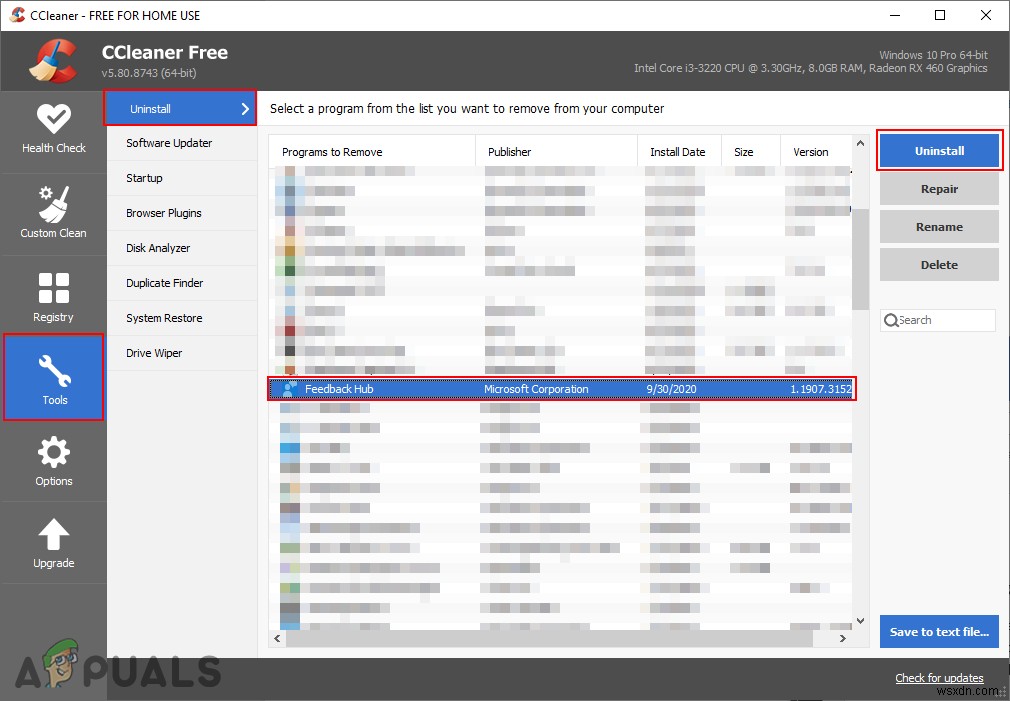Viewport: 1010px width, 701px height.
Task: Click the Rename button
Action: pyautogui.click(x=939, y=227)
